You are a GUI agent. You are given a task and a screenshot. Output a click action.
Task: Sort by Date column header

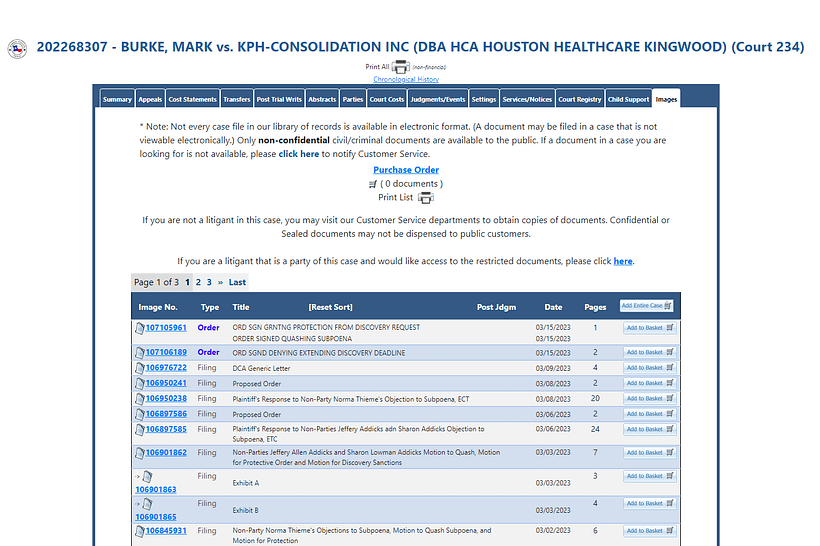[x=553, y=307]
